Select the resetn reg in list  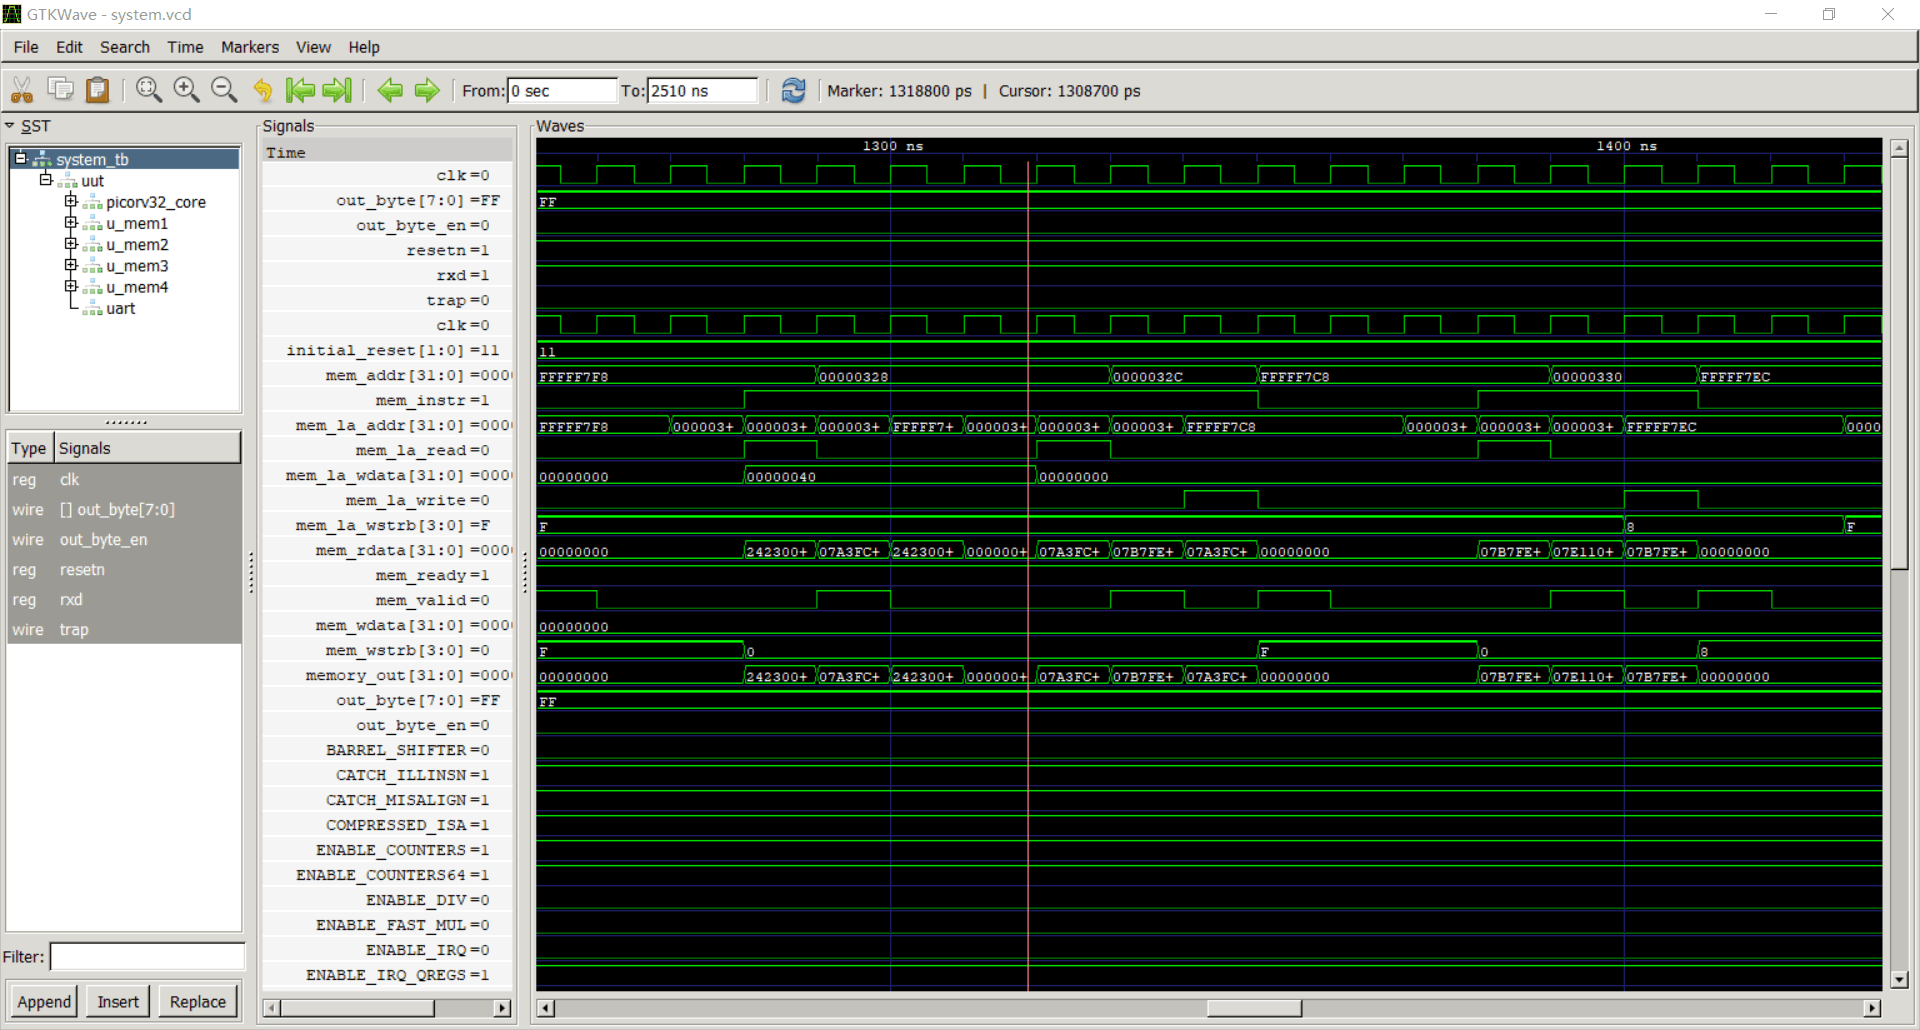pyautogui.click(x=124, y=569)
